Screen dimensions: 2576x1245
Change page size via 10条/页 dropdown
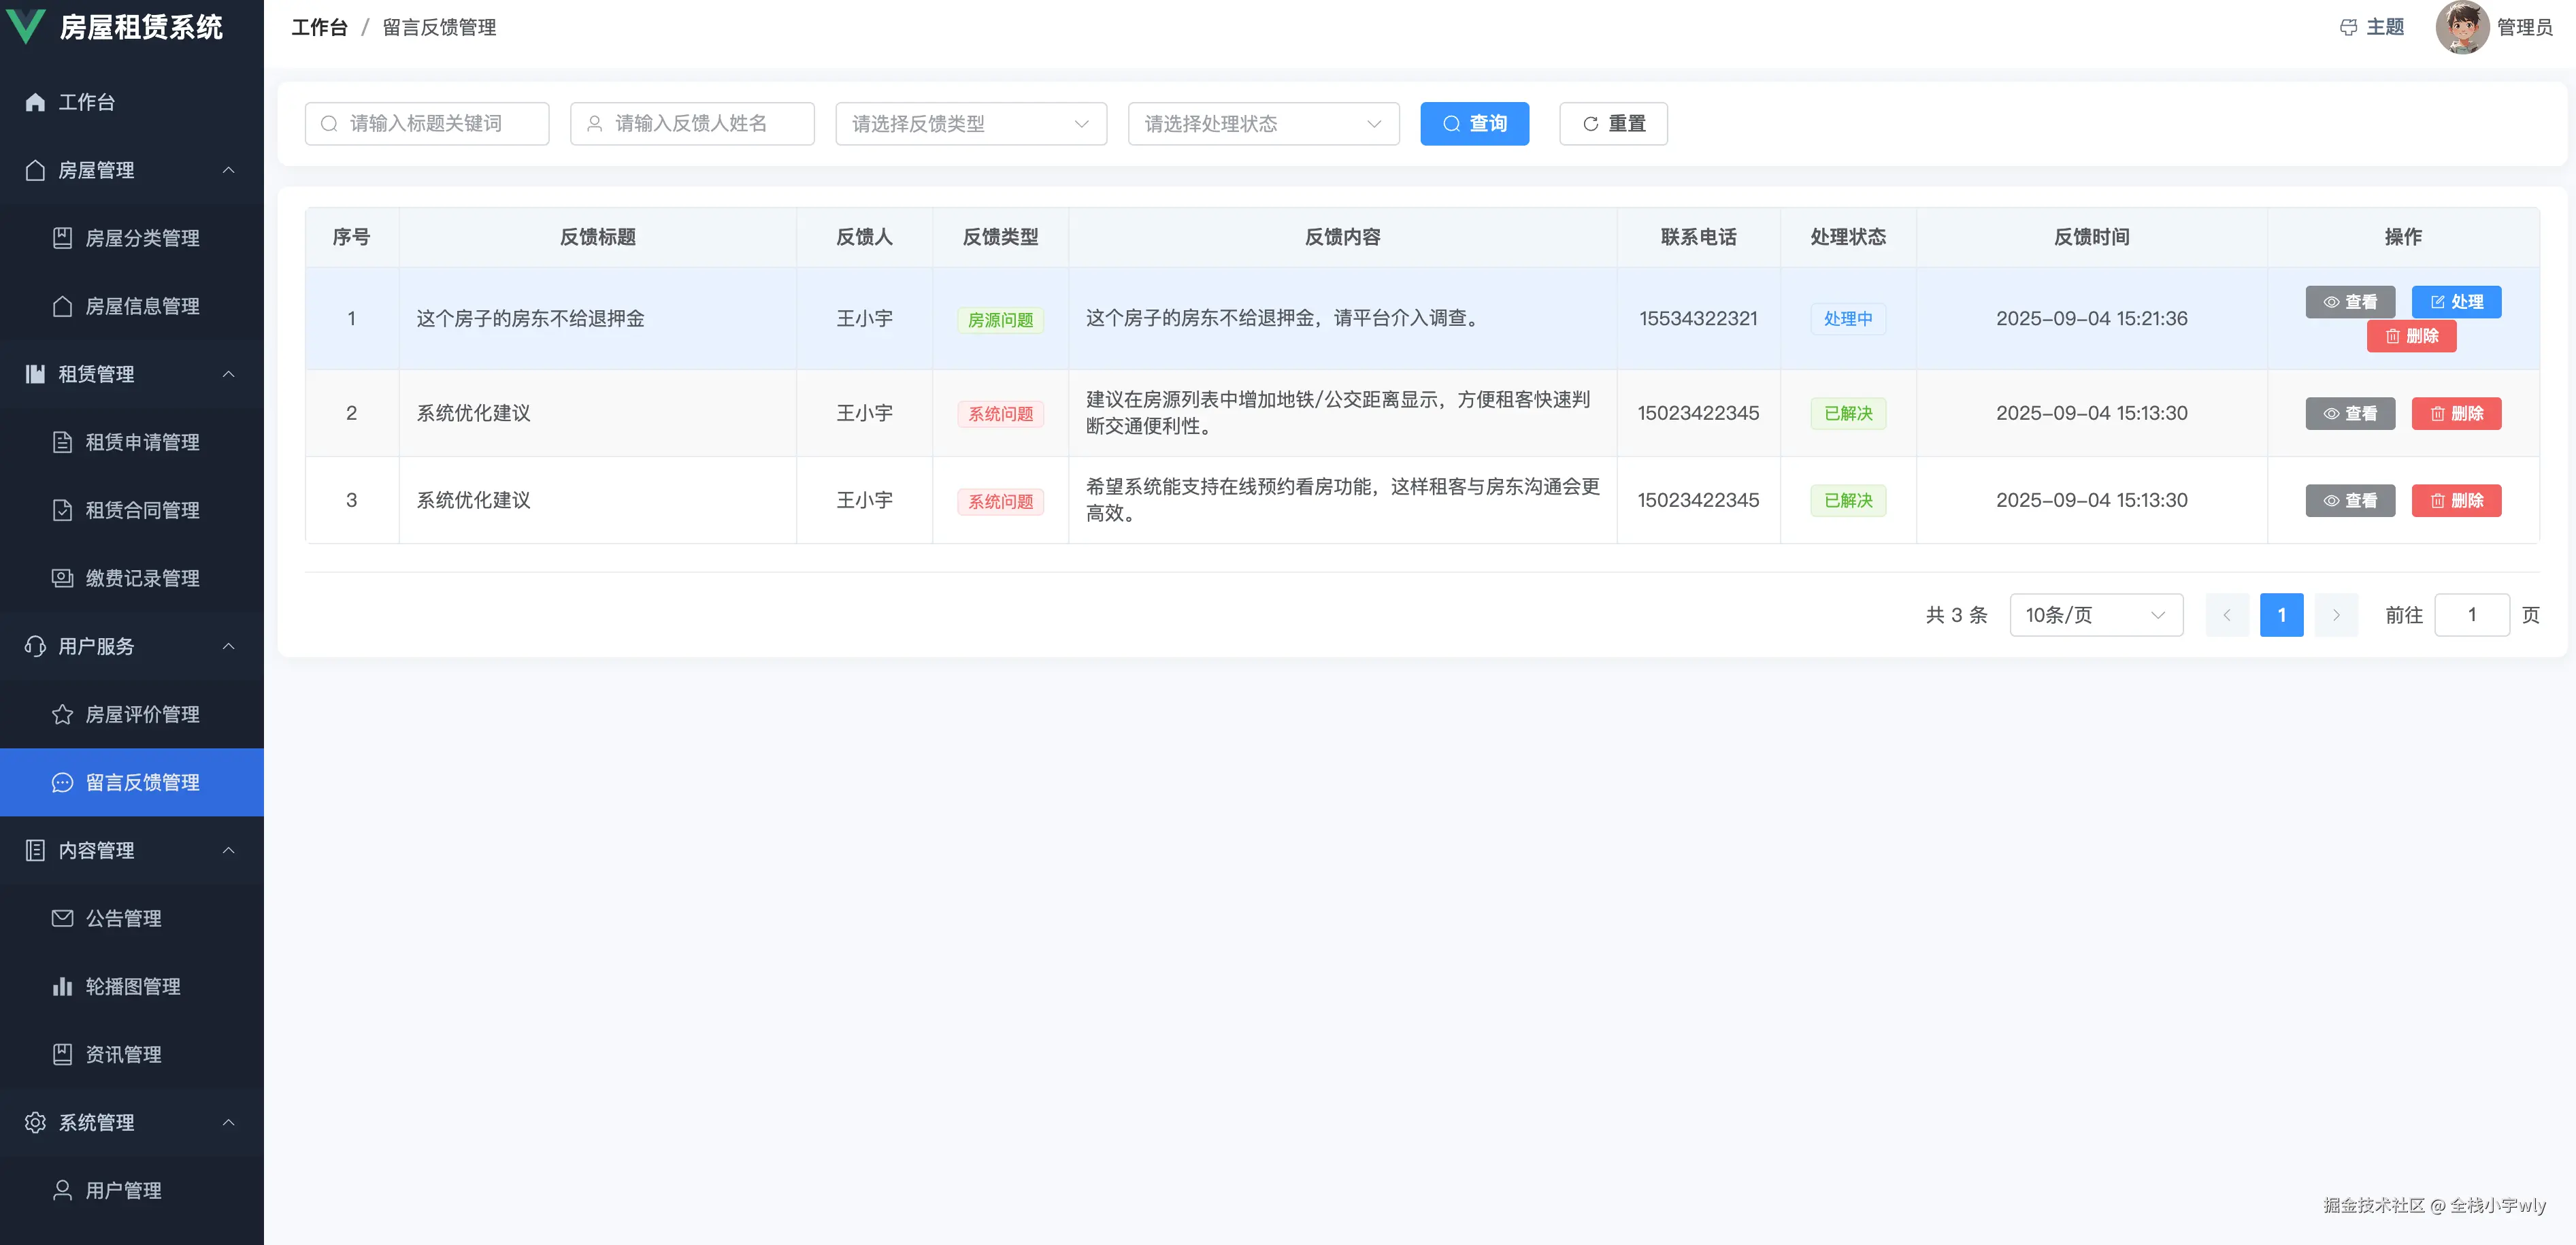(2096, 615)
